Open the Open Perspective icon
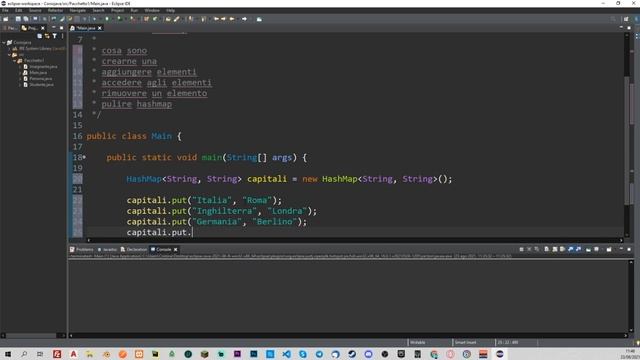Image resolution: width=640 pixels, height=360 pixels. (x=626, y=19)
